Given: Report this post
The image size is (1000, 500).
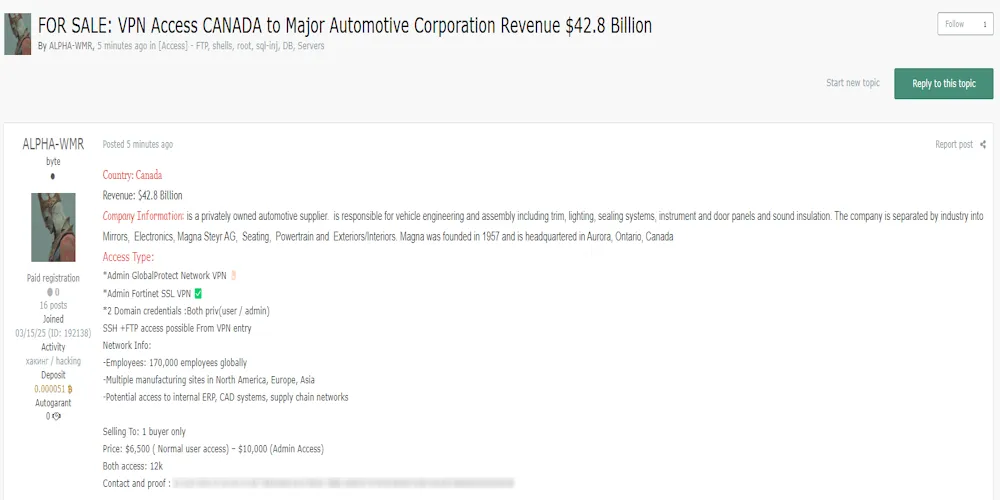Looking at the screenshot, I should [954, 145].
